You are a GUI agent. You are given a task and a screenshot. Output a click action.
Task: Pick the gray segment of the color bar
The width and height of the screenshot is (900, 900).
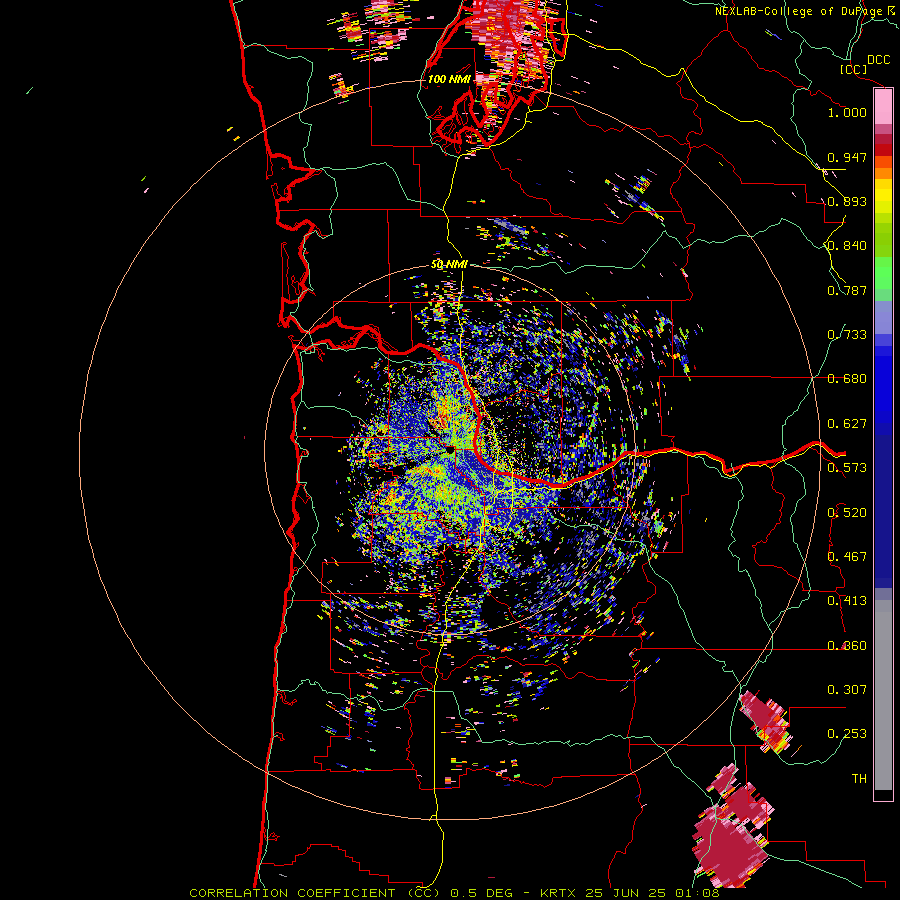click(x=883, y=695)
